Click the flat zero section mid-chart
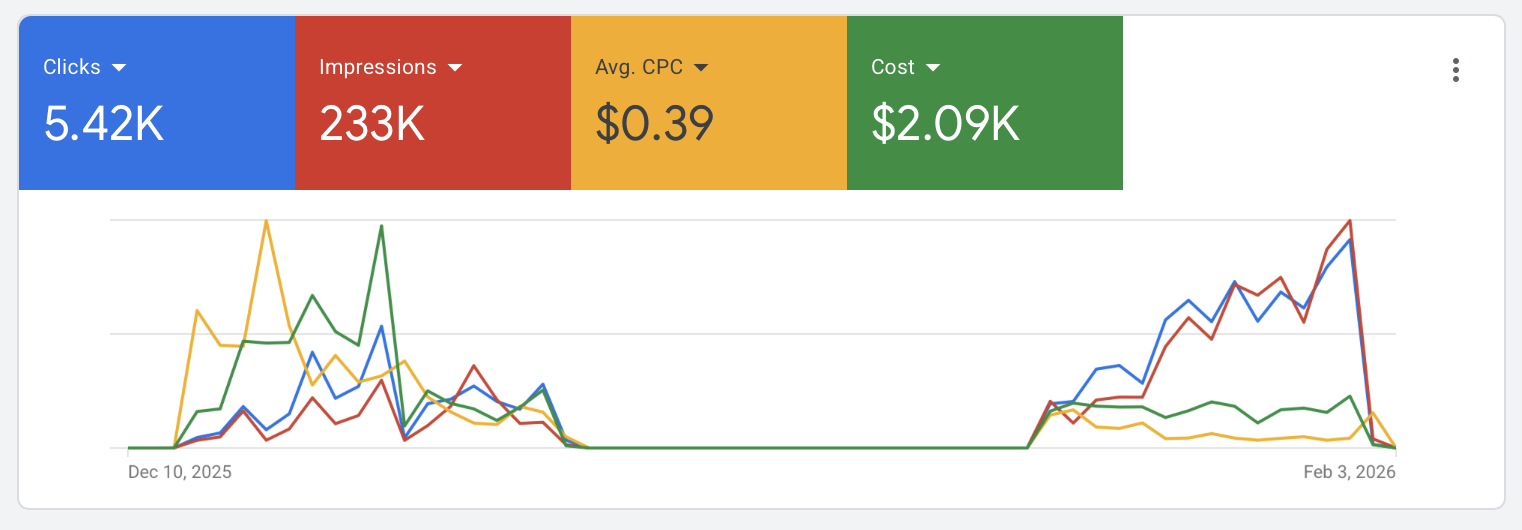Viewport: 1522px width, 530px height. (x=800, y=447)
